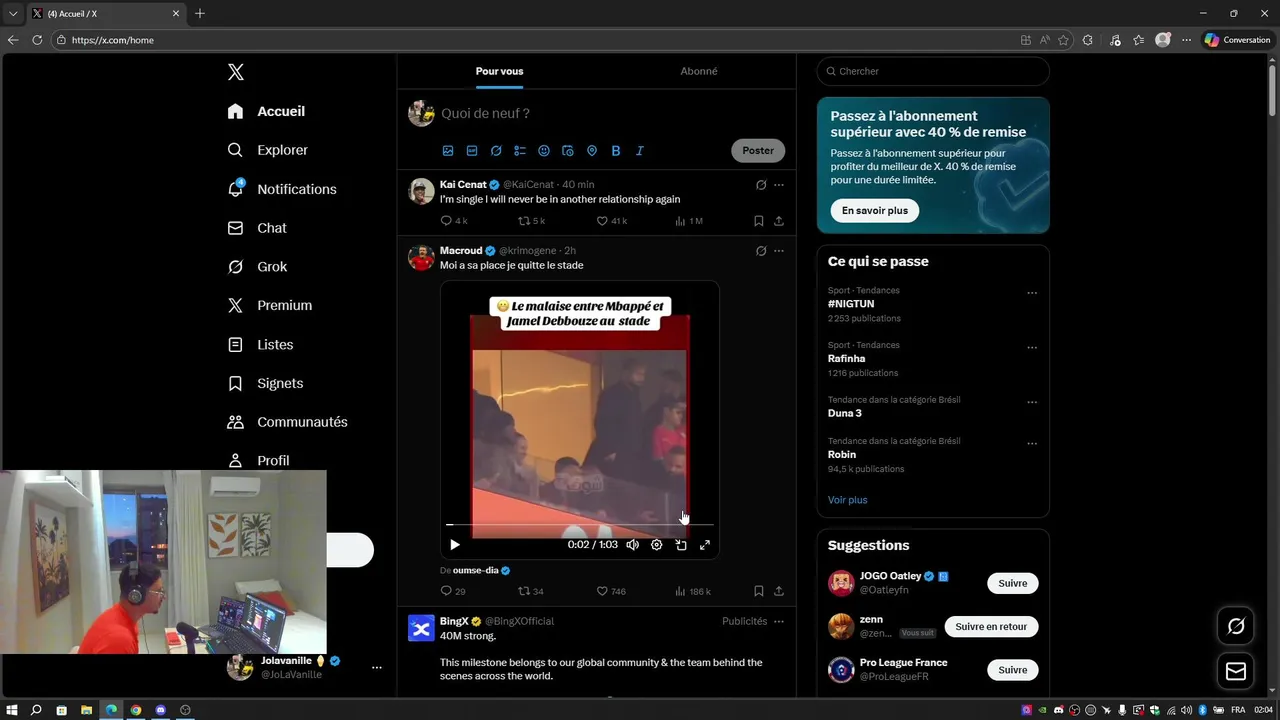
Task: Open Notifications in the sidebar
Action: click(282, 189)
